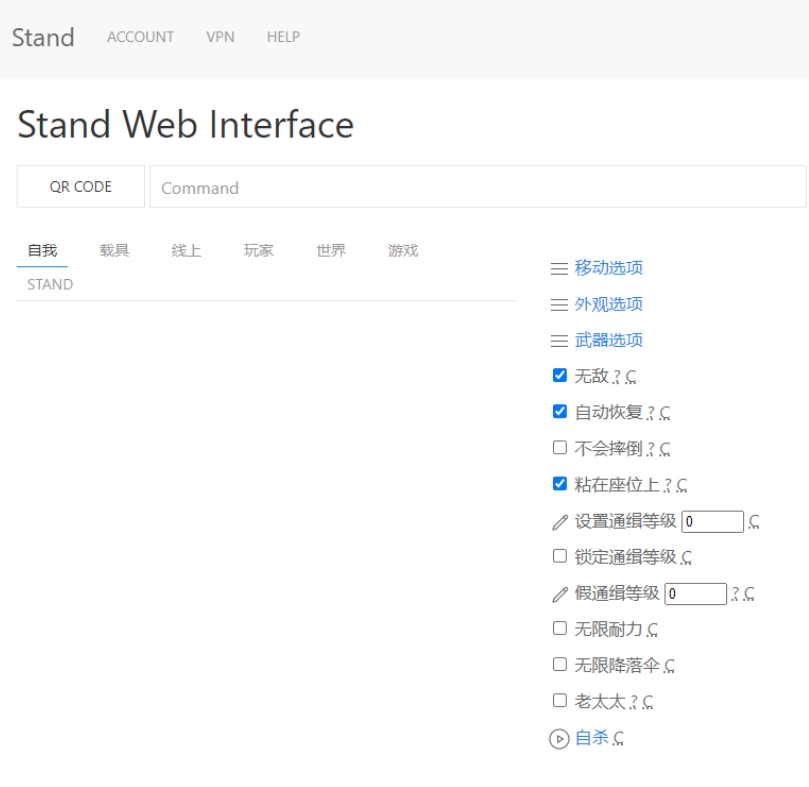Click the ? help icon next to 粘在座位上
Image resolution: width=809 pixels, height=787 pixels.
[667, 486]
